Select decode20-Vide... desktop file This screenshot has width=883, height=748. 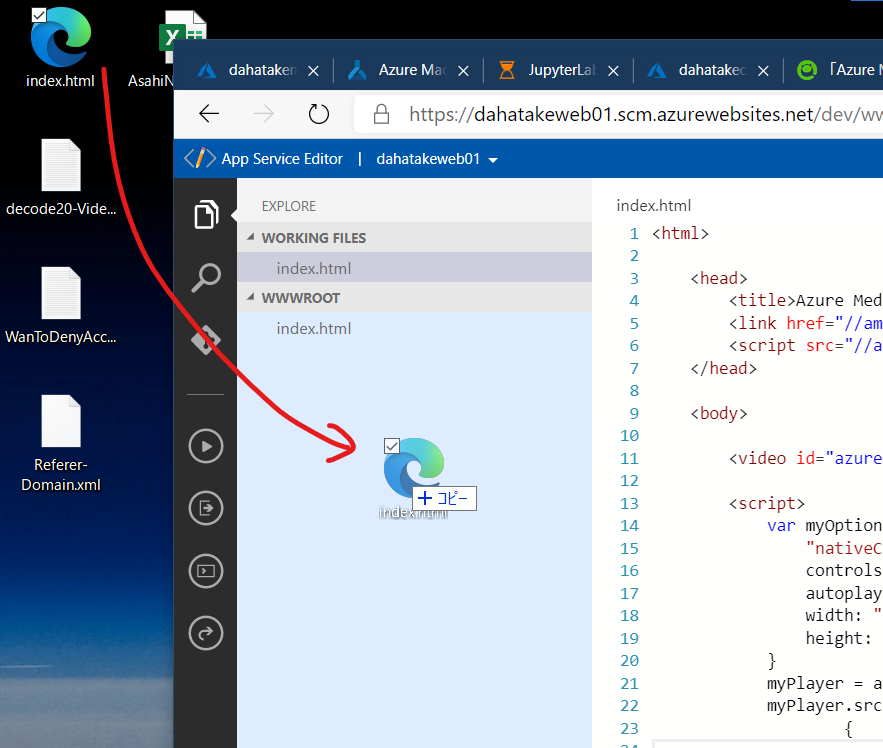click(x=61, y=177)
